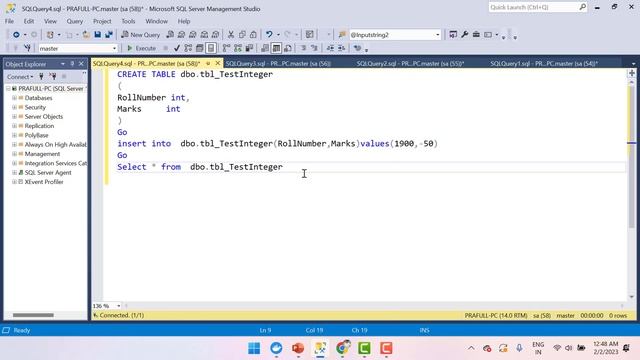Click the Specify Template Parameter Values icon
The width and height of the screenshot is (640, 360).
point(358,48)
